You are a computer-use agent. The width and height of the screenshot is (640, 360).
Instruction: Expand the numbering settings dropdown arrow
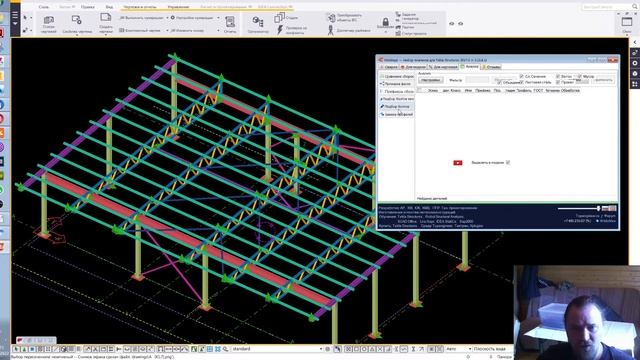(218, 18)
